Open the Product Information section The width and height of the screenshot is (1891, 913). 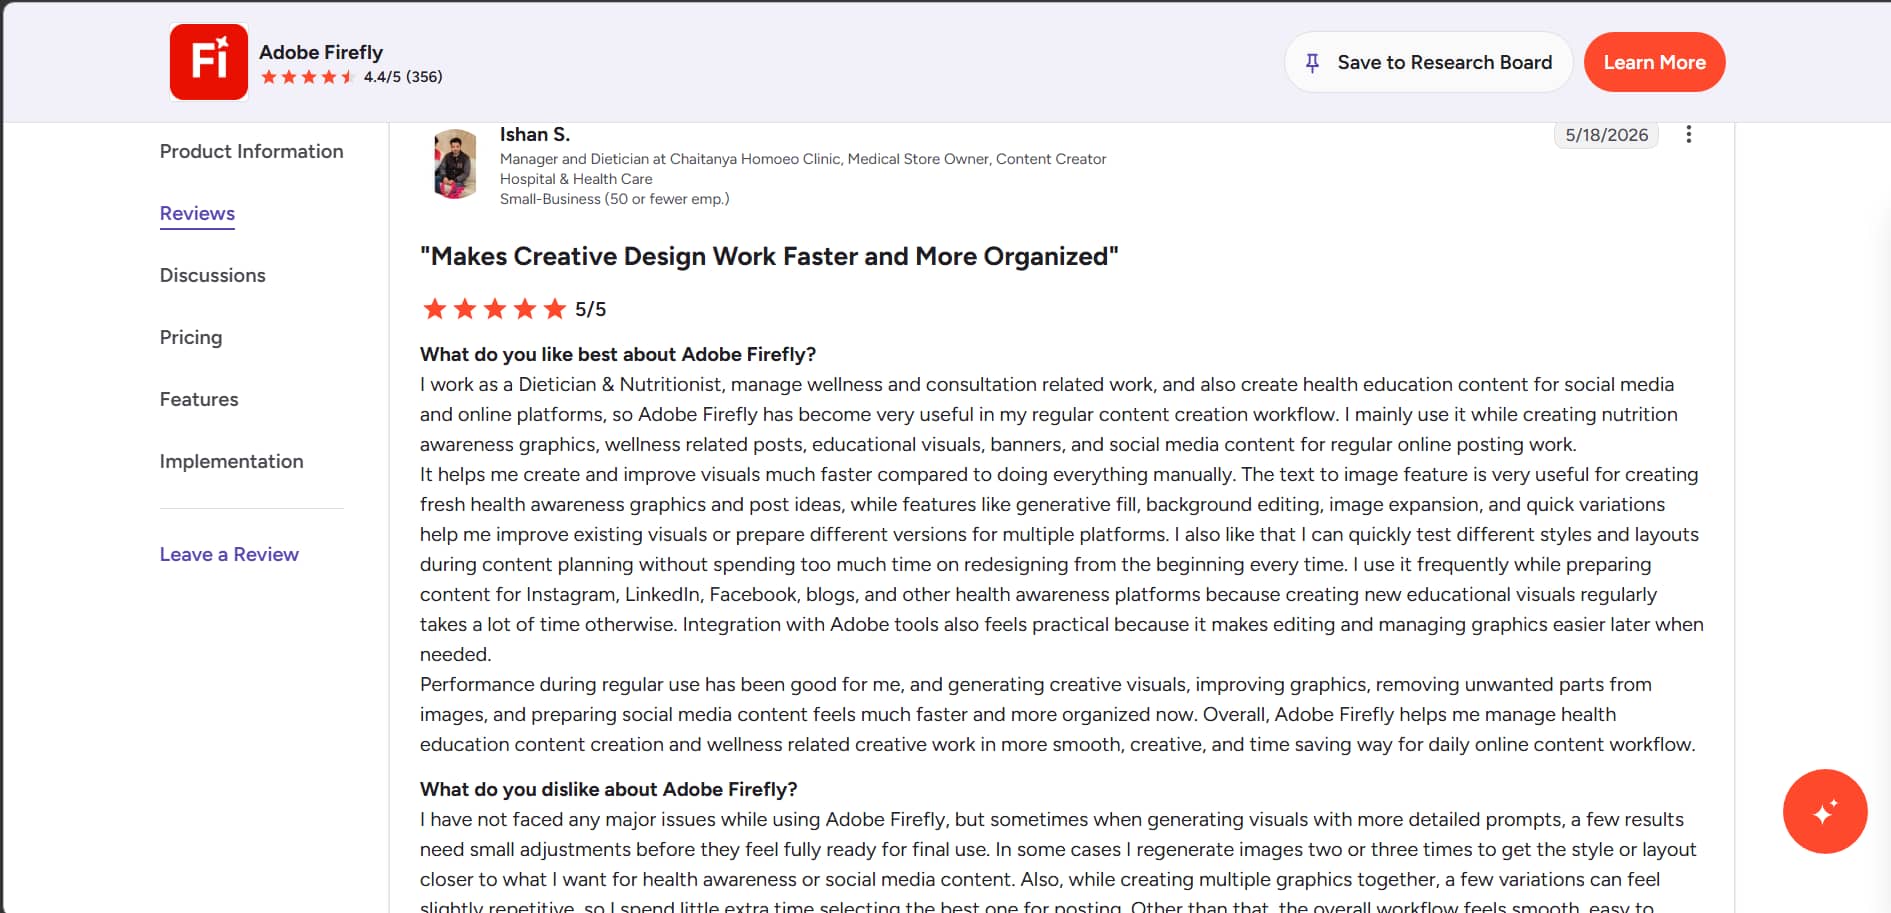pos(251,151)
